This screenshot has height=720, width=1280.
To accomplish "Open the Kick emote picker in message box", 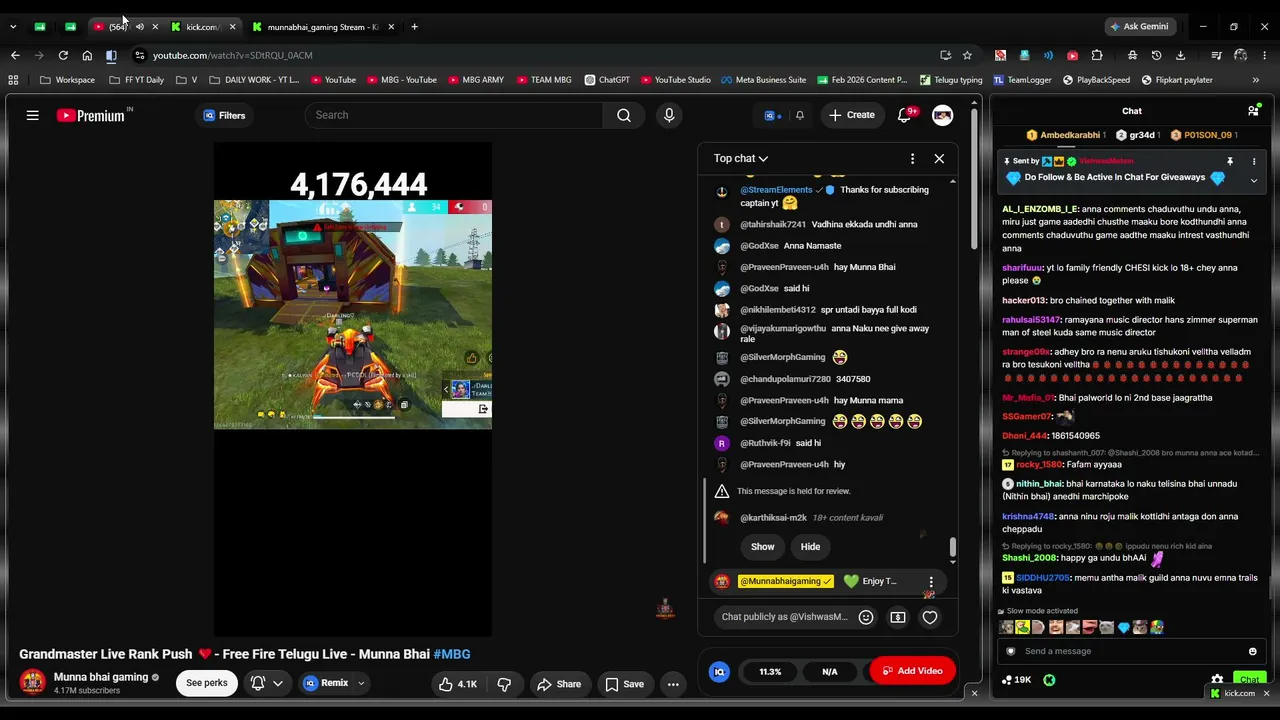I will point(1252,651).
